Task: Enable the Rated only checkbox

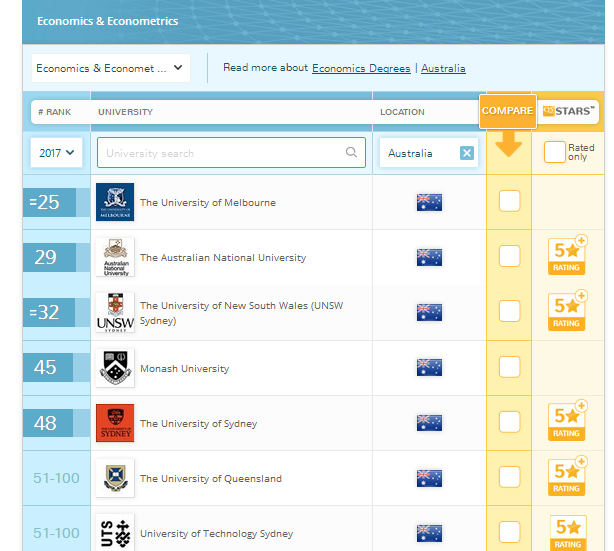Action: (x=554, y=152)
